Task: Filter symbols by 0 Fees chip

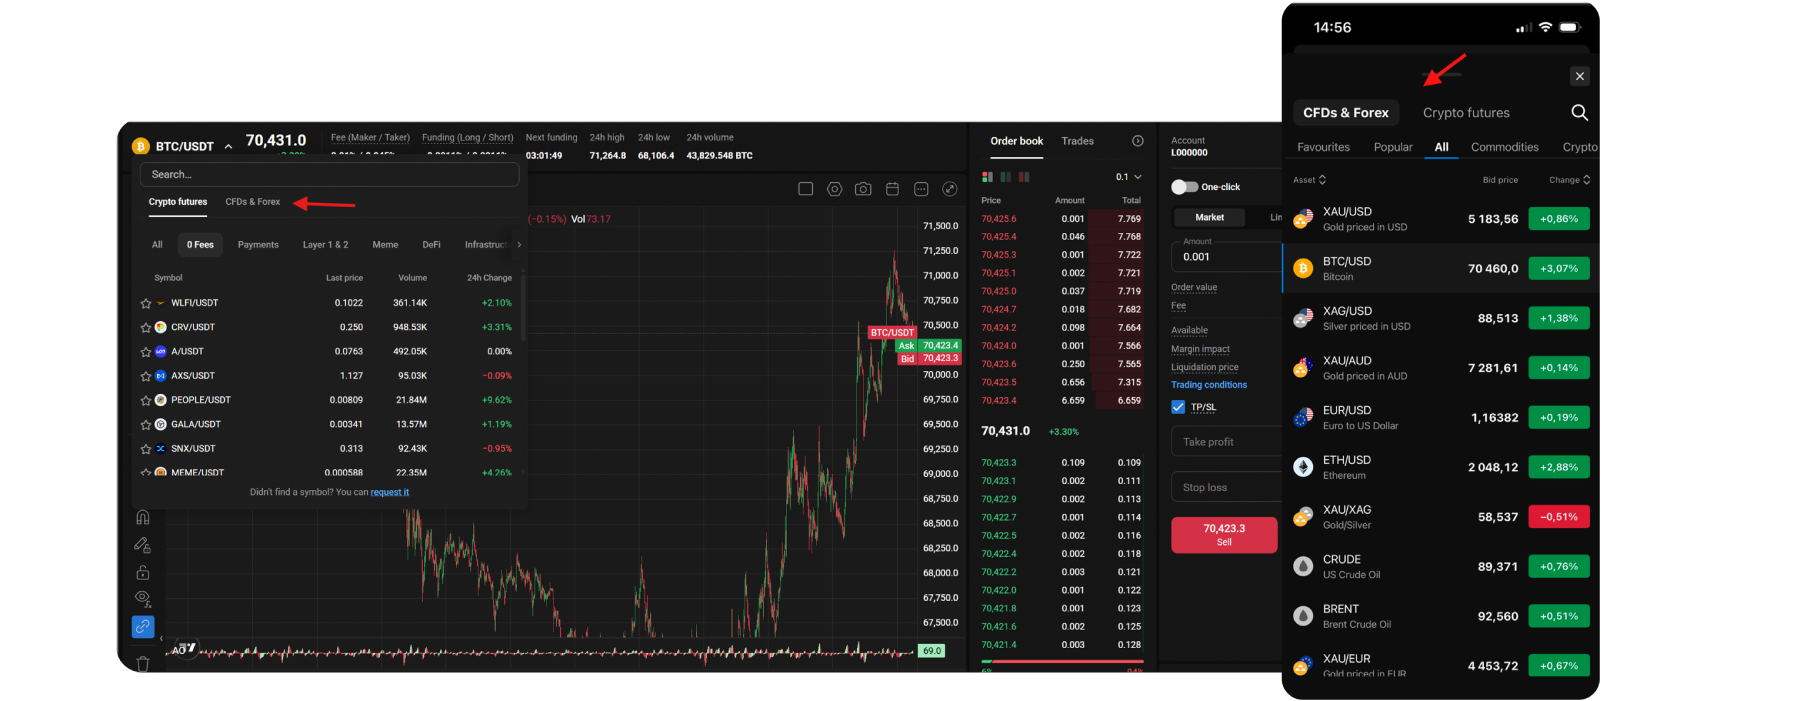Action: (200, 244)
